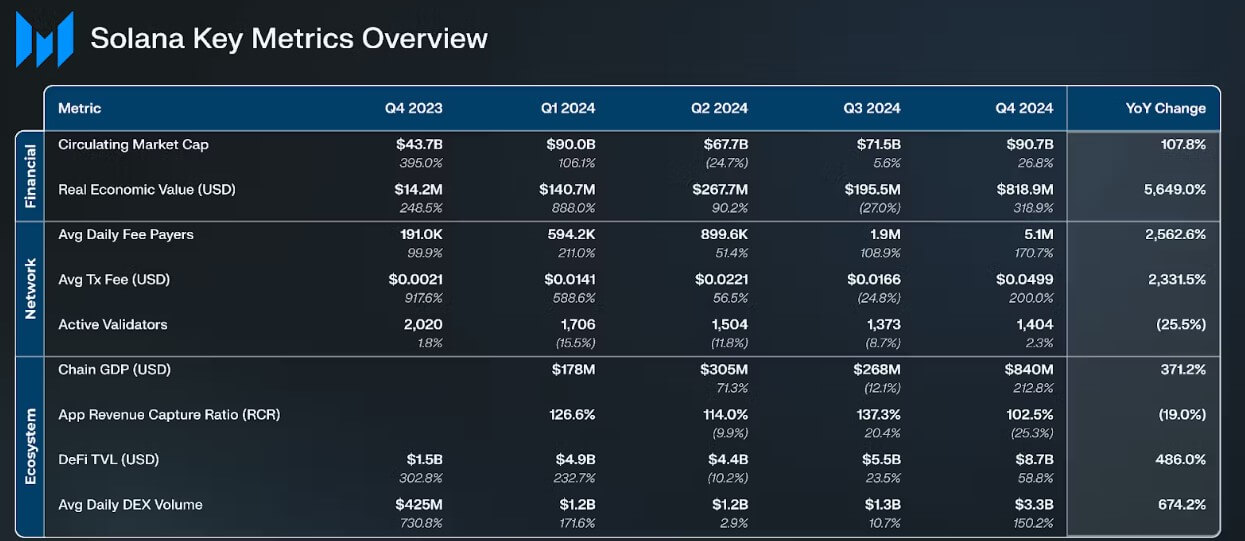Select the 5,649.0% YoY change value
This screenshot has width=1245, height=541.
pyautogui.click(x=1175, y=189)
